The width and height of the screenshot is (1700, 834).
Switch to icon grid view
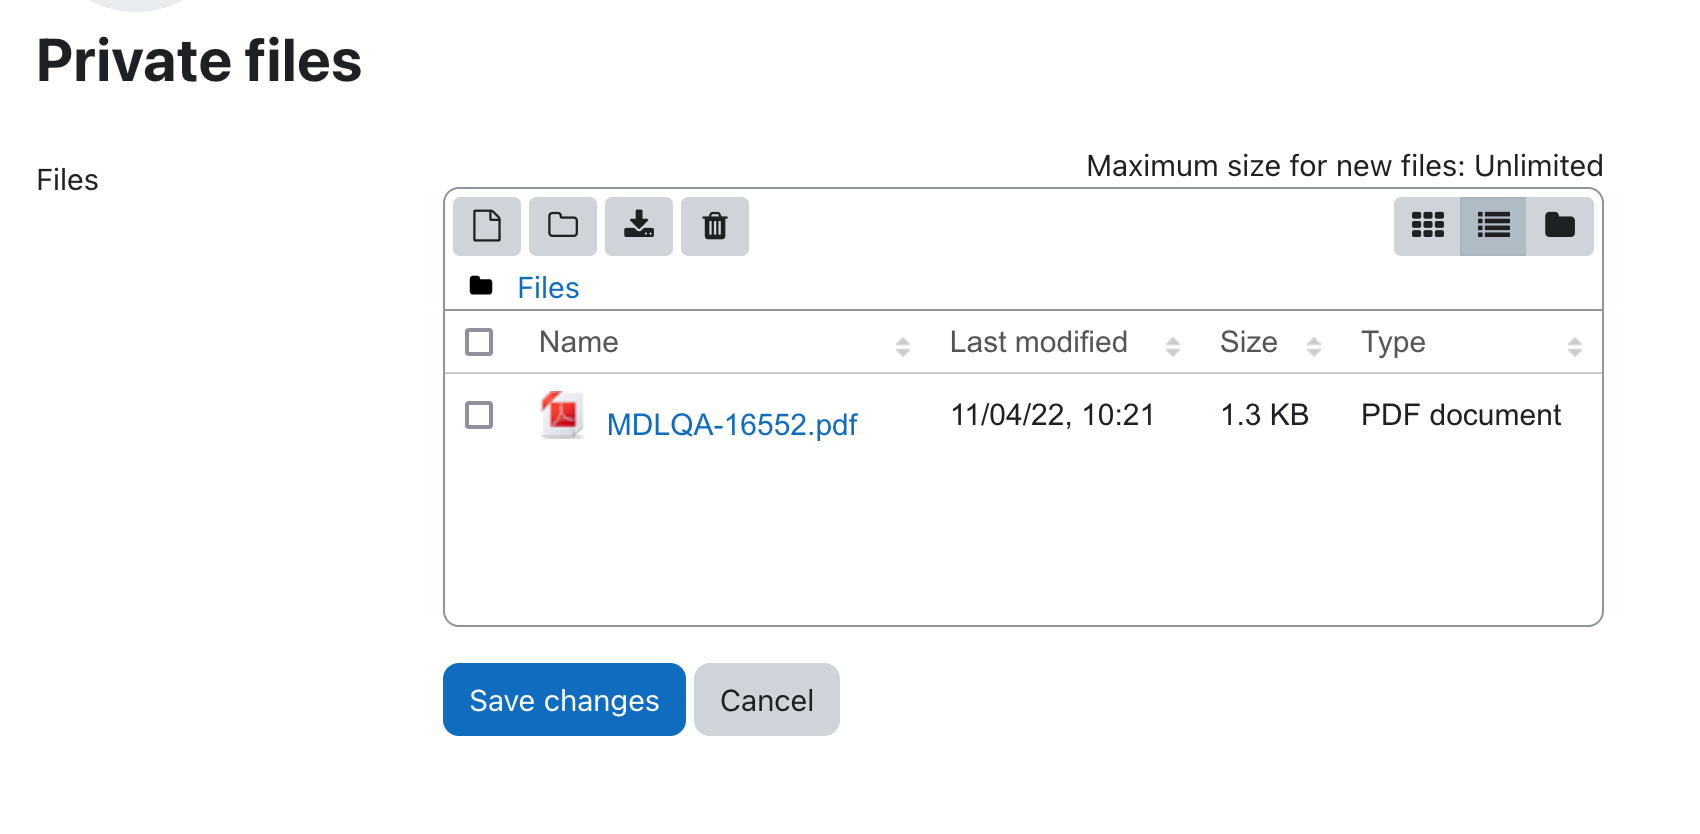(1427, 226)
